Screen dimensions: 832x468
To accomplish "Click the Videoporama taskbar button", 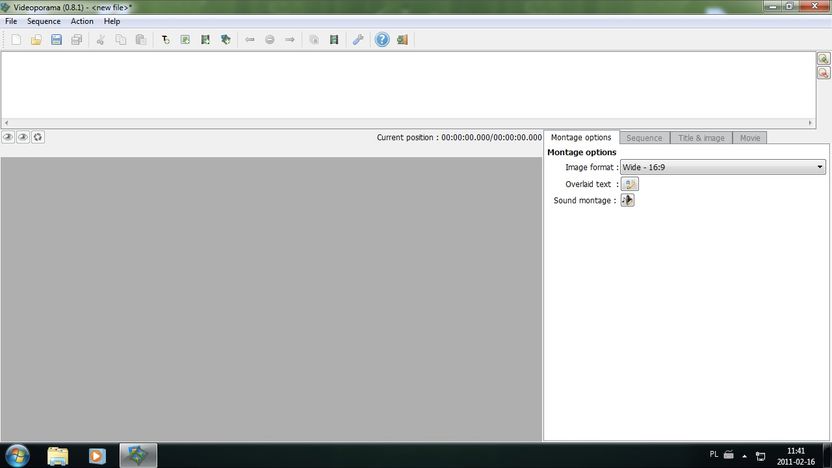I will tap(138, 456).
